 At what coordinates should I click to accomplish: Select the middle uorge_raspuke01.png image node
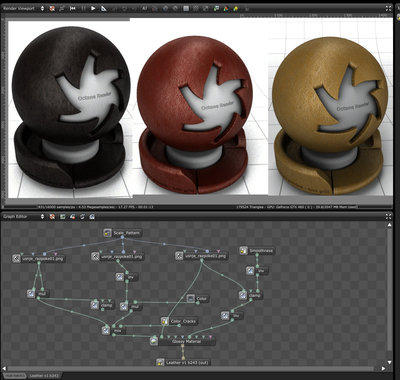coord(118,256)
